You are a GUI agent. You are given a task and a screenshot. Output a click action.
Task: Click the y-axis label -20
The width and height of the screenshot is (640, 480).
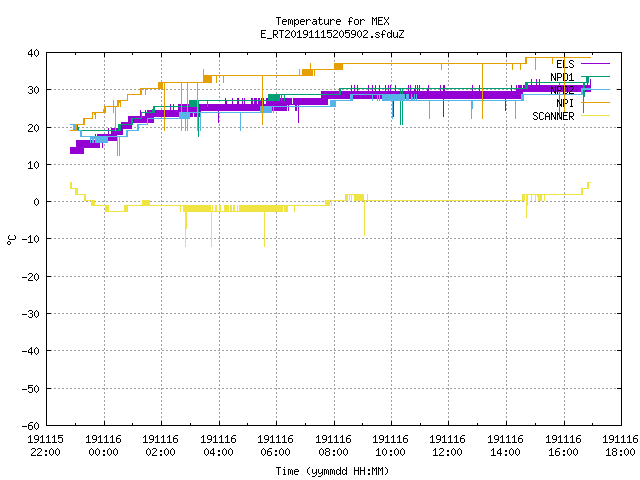pos(31,277)
